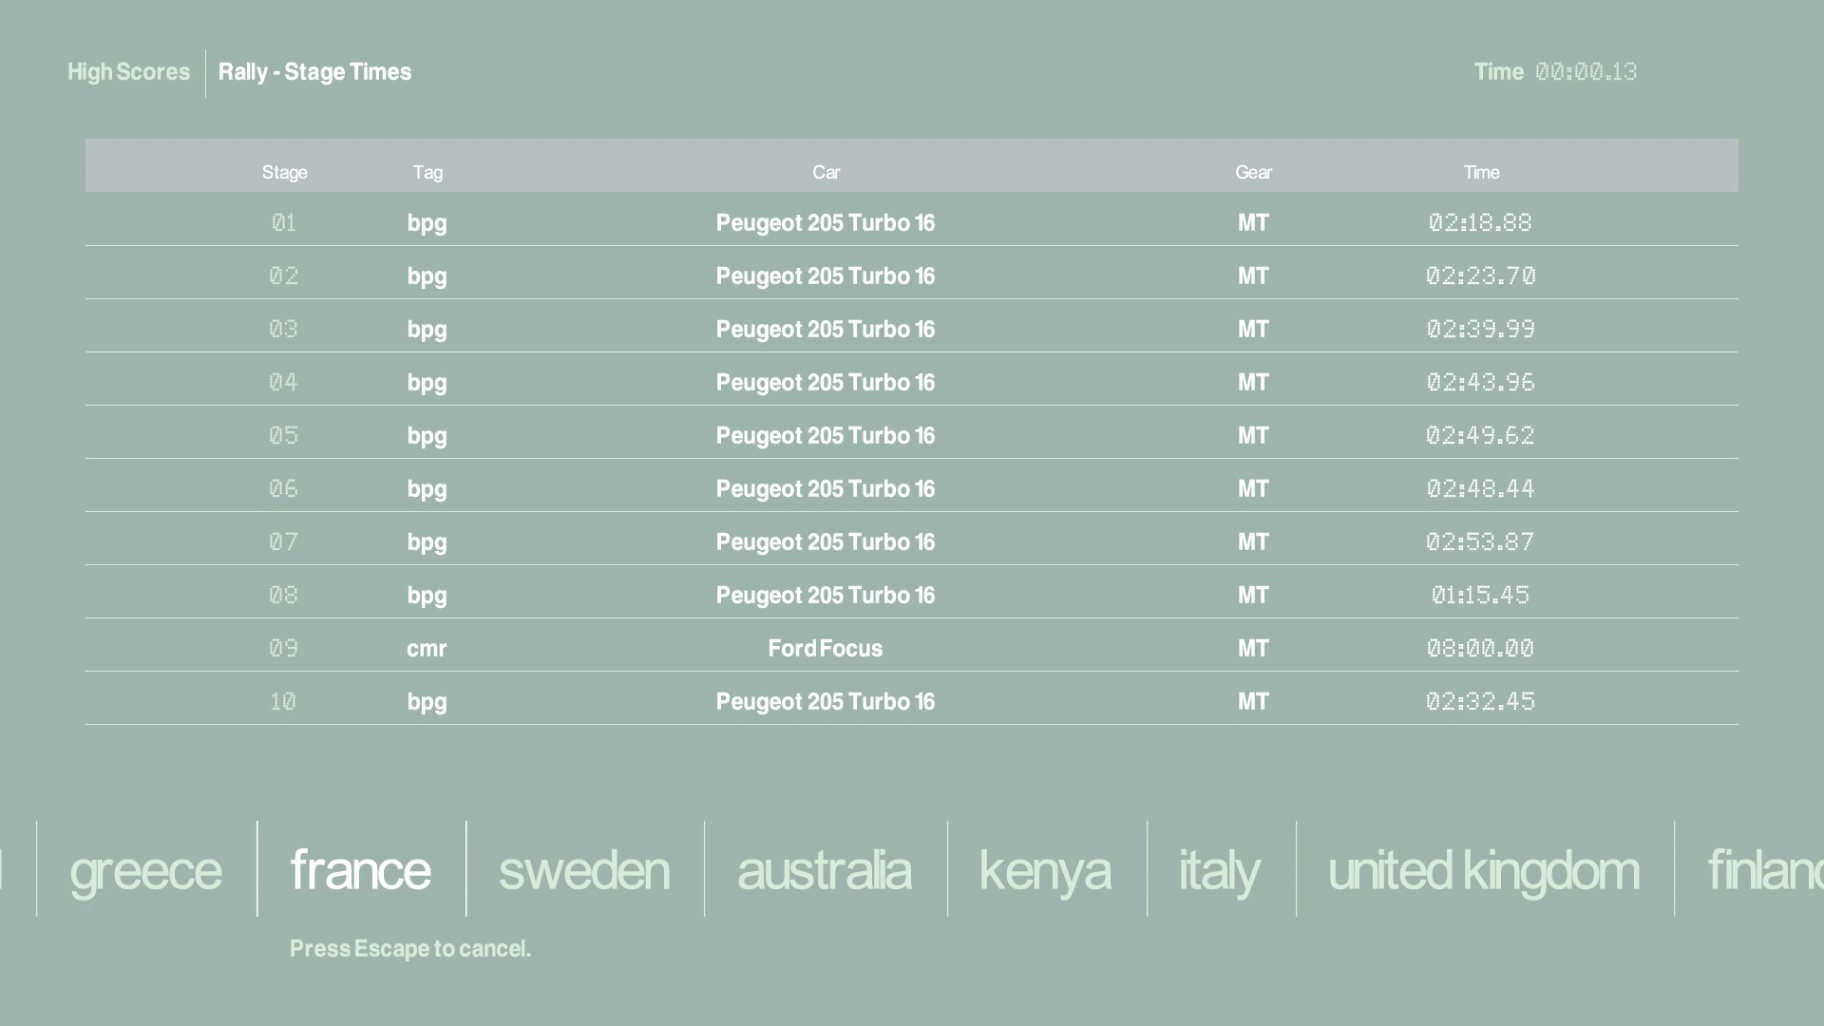Viewport: 1824px width, 1026px height.
Task: Switch to united kingdom stage times
Action: [1483, 870]
